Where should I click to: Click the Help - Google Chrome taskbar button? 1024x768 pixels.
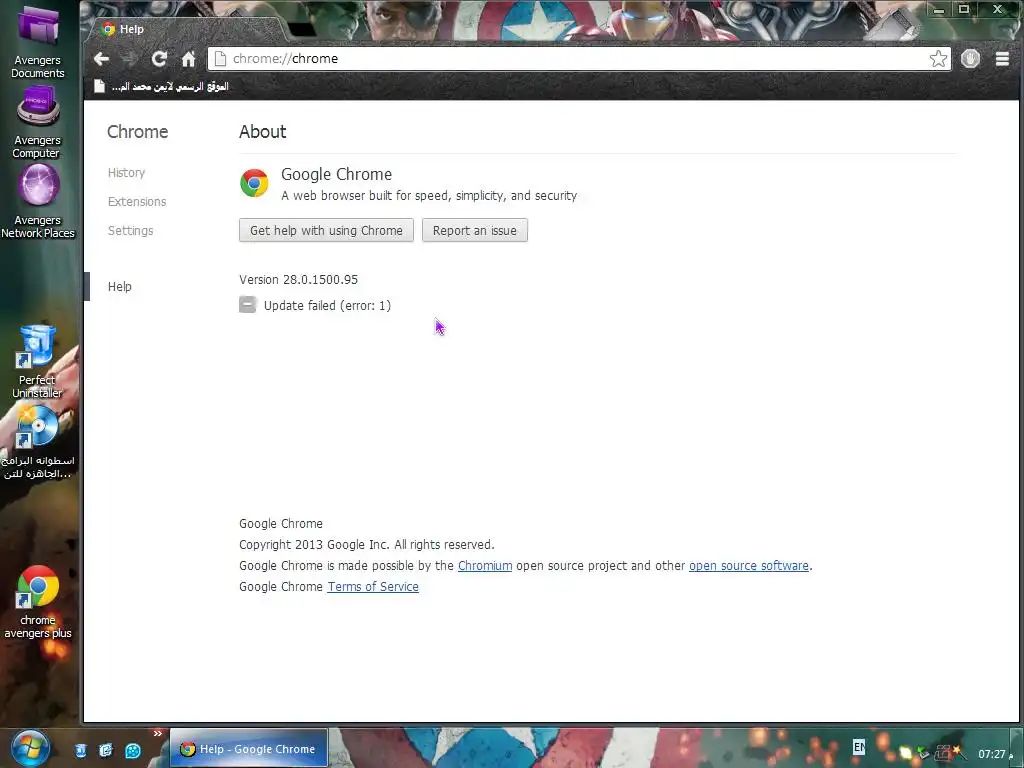tap(249, 748)
